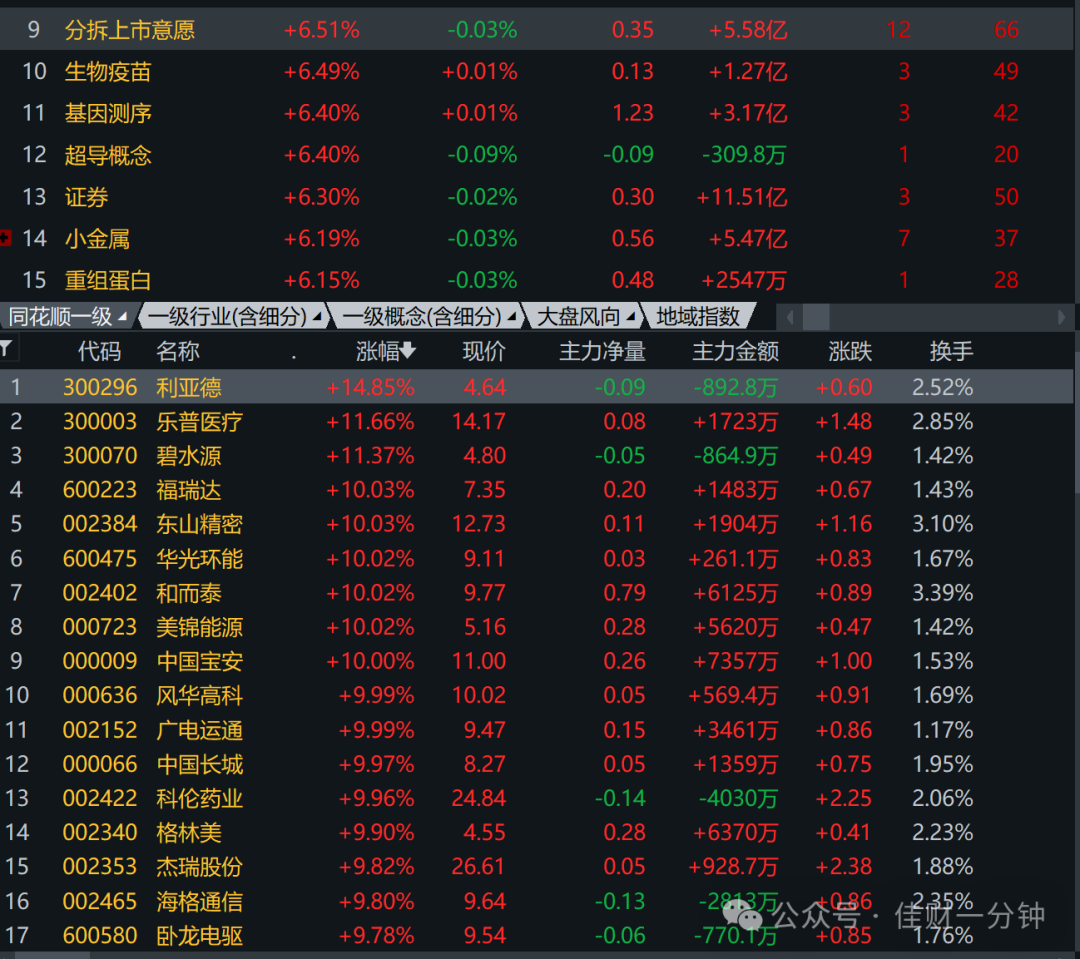
Task: Click the 现价 column header
Action: point(484,351)
